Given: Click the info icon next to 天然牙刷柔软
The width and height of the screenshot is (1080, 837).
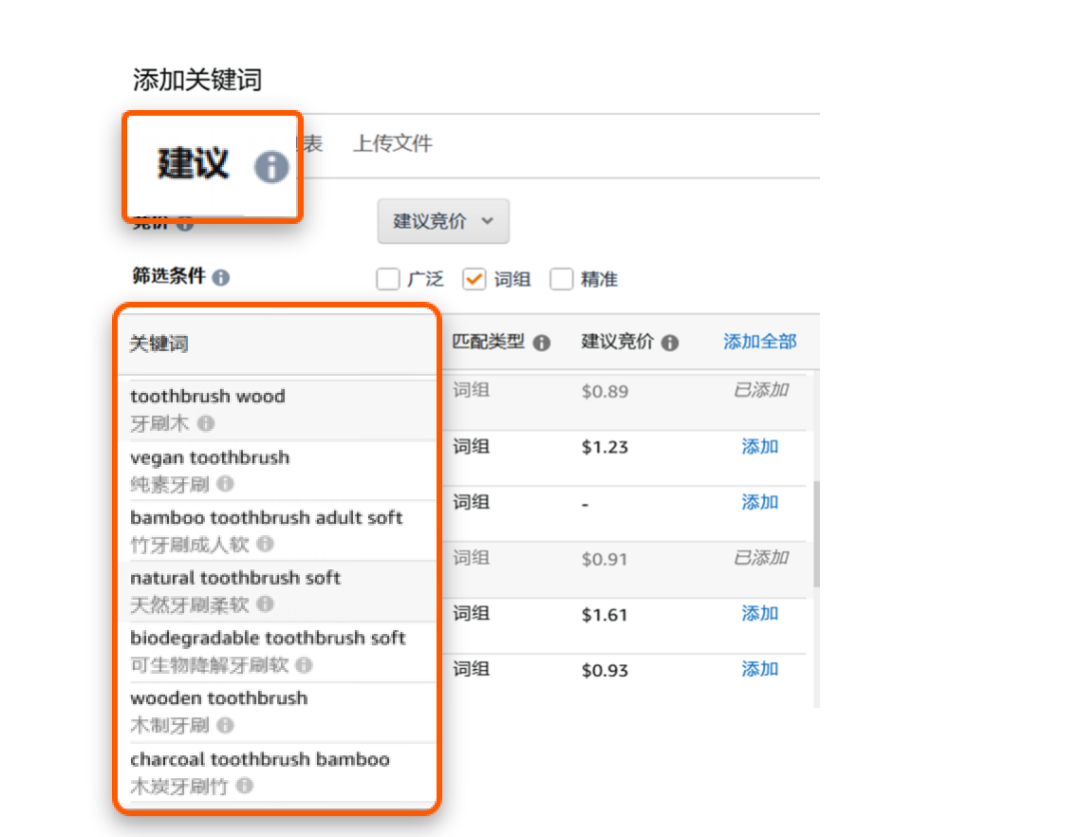Looking at the screenshot, I should (x=265, y=604).
